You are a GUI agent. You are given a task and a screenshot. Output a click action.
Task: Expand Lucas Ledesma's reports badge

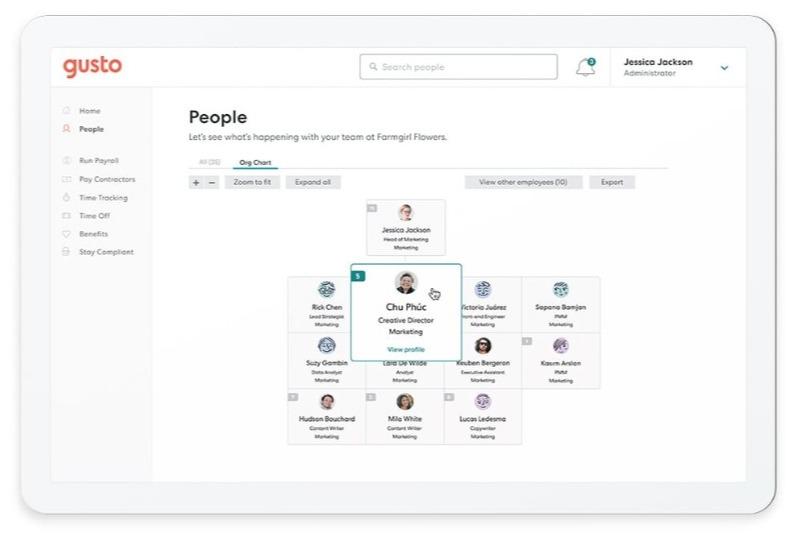449,397
